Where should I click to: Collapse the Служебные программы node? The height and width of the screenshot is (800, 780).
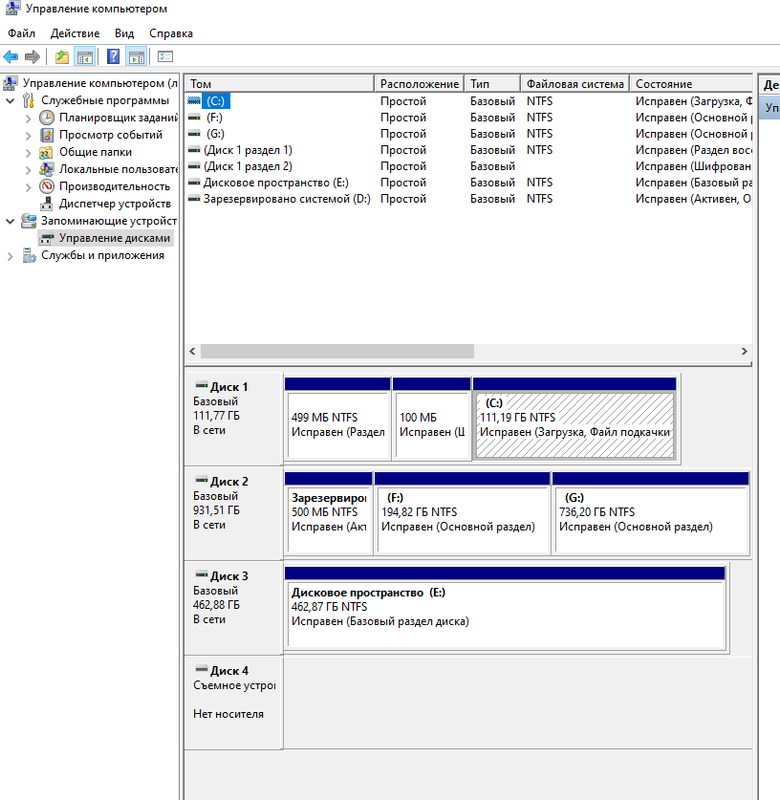pos(11,101)
